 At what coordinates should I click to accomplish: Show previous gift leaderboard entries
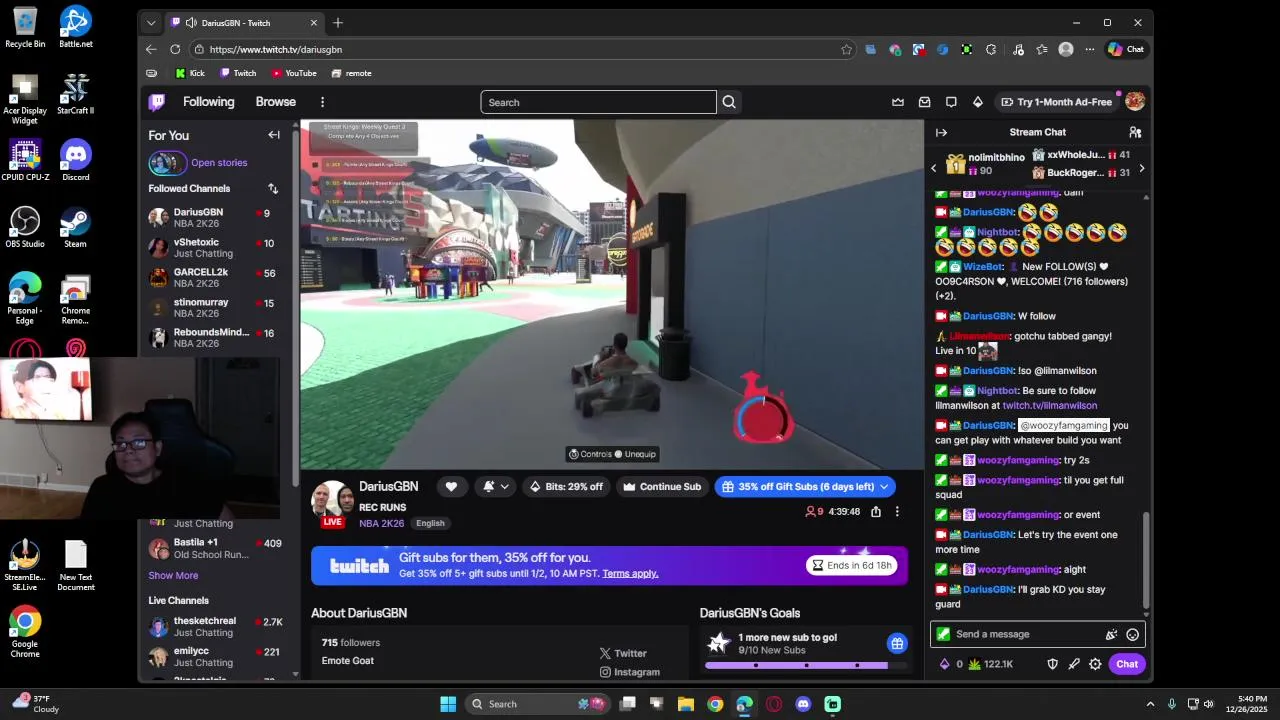934,168
